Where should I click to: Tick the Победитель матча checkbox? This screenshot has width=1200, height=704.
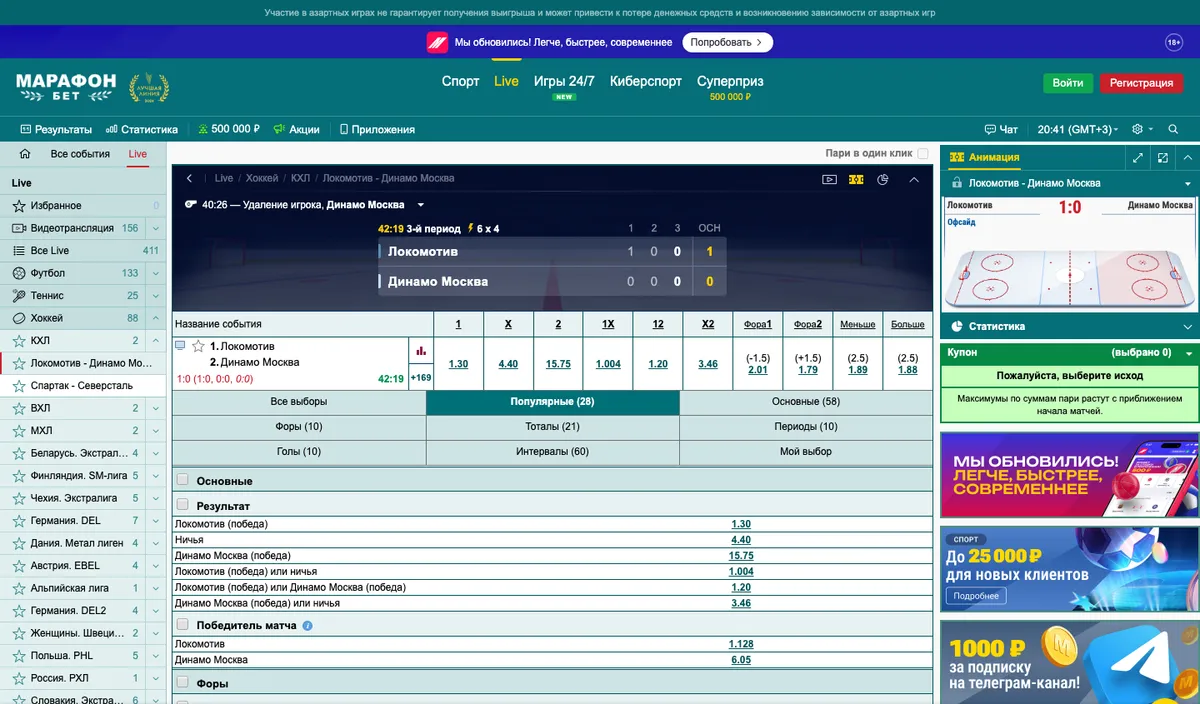click(183, 624)
